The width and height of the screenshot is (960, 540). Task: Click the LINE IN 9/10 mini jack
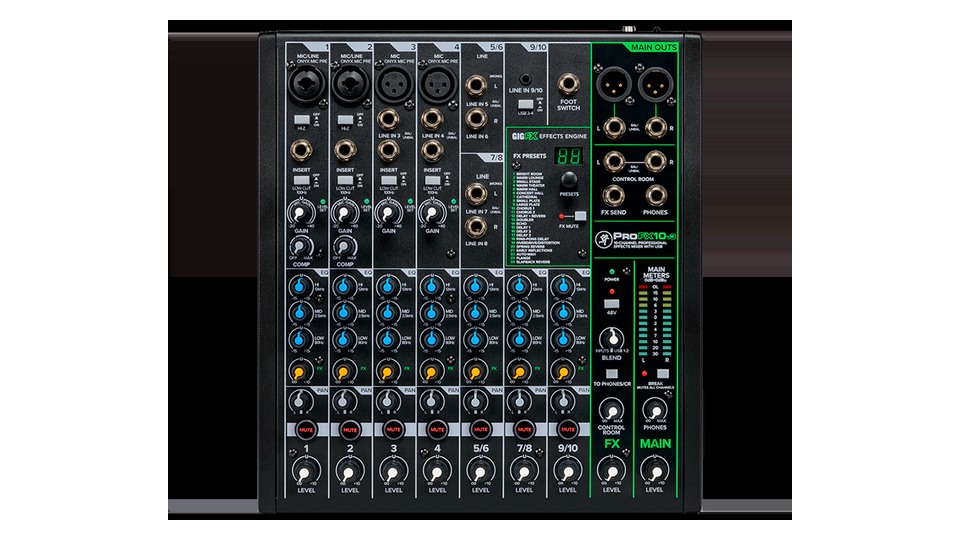[525, 79]
